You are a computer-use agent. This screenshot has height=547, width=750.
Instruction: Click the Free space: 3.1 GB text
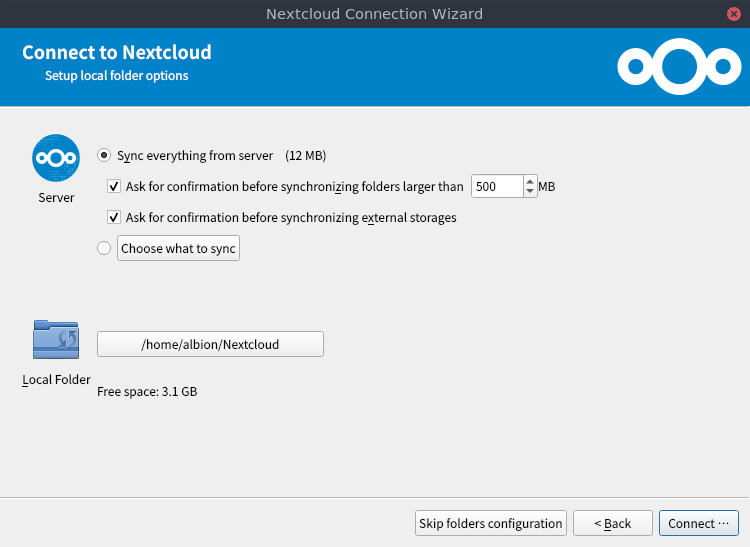coord(147,392)
